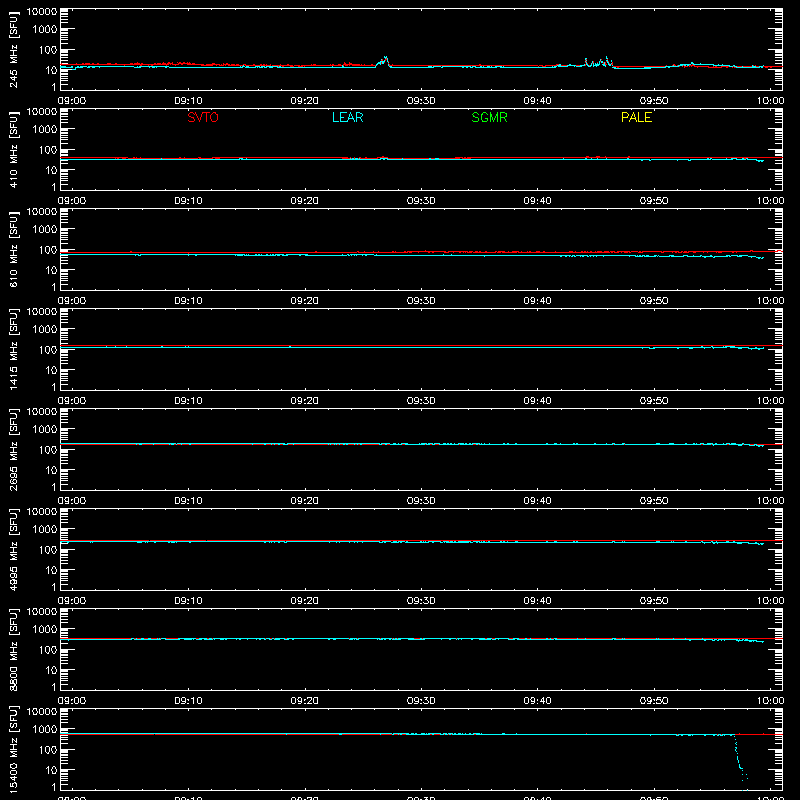Select the 8800 MHz [SFU] axis title

(x=14, y=649)
